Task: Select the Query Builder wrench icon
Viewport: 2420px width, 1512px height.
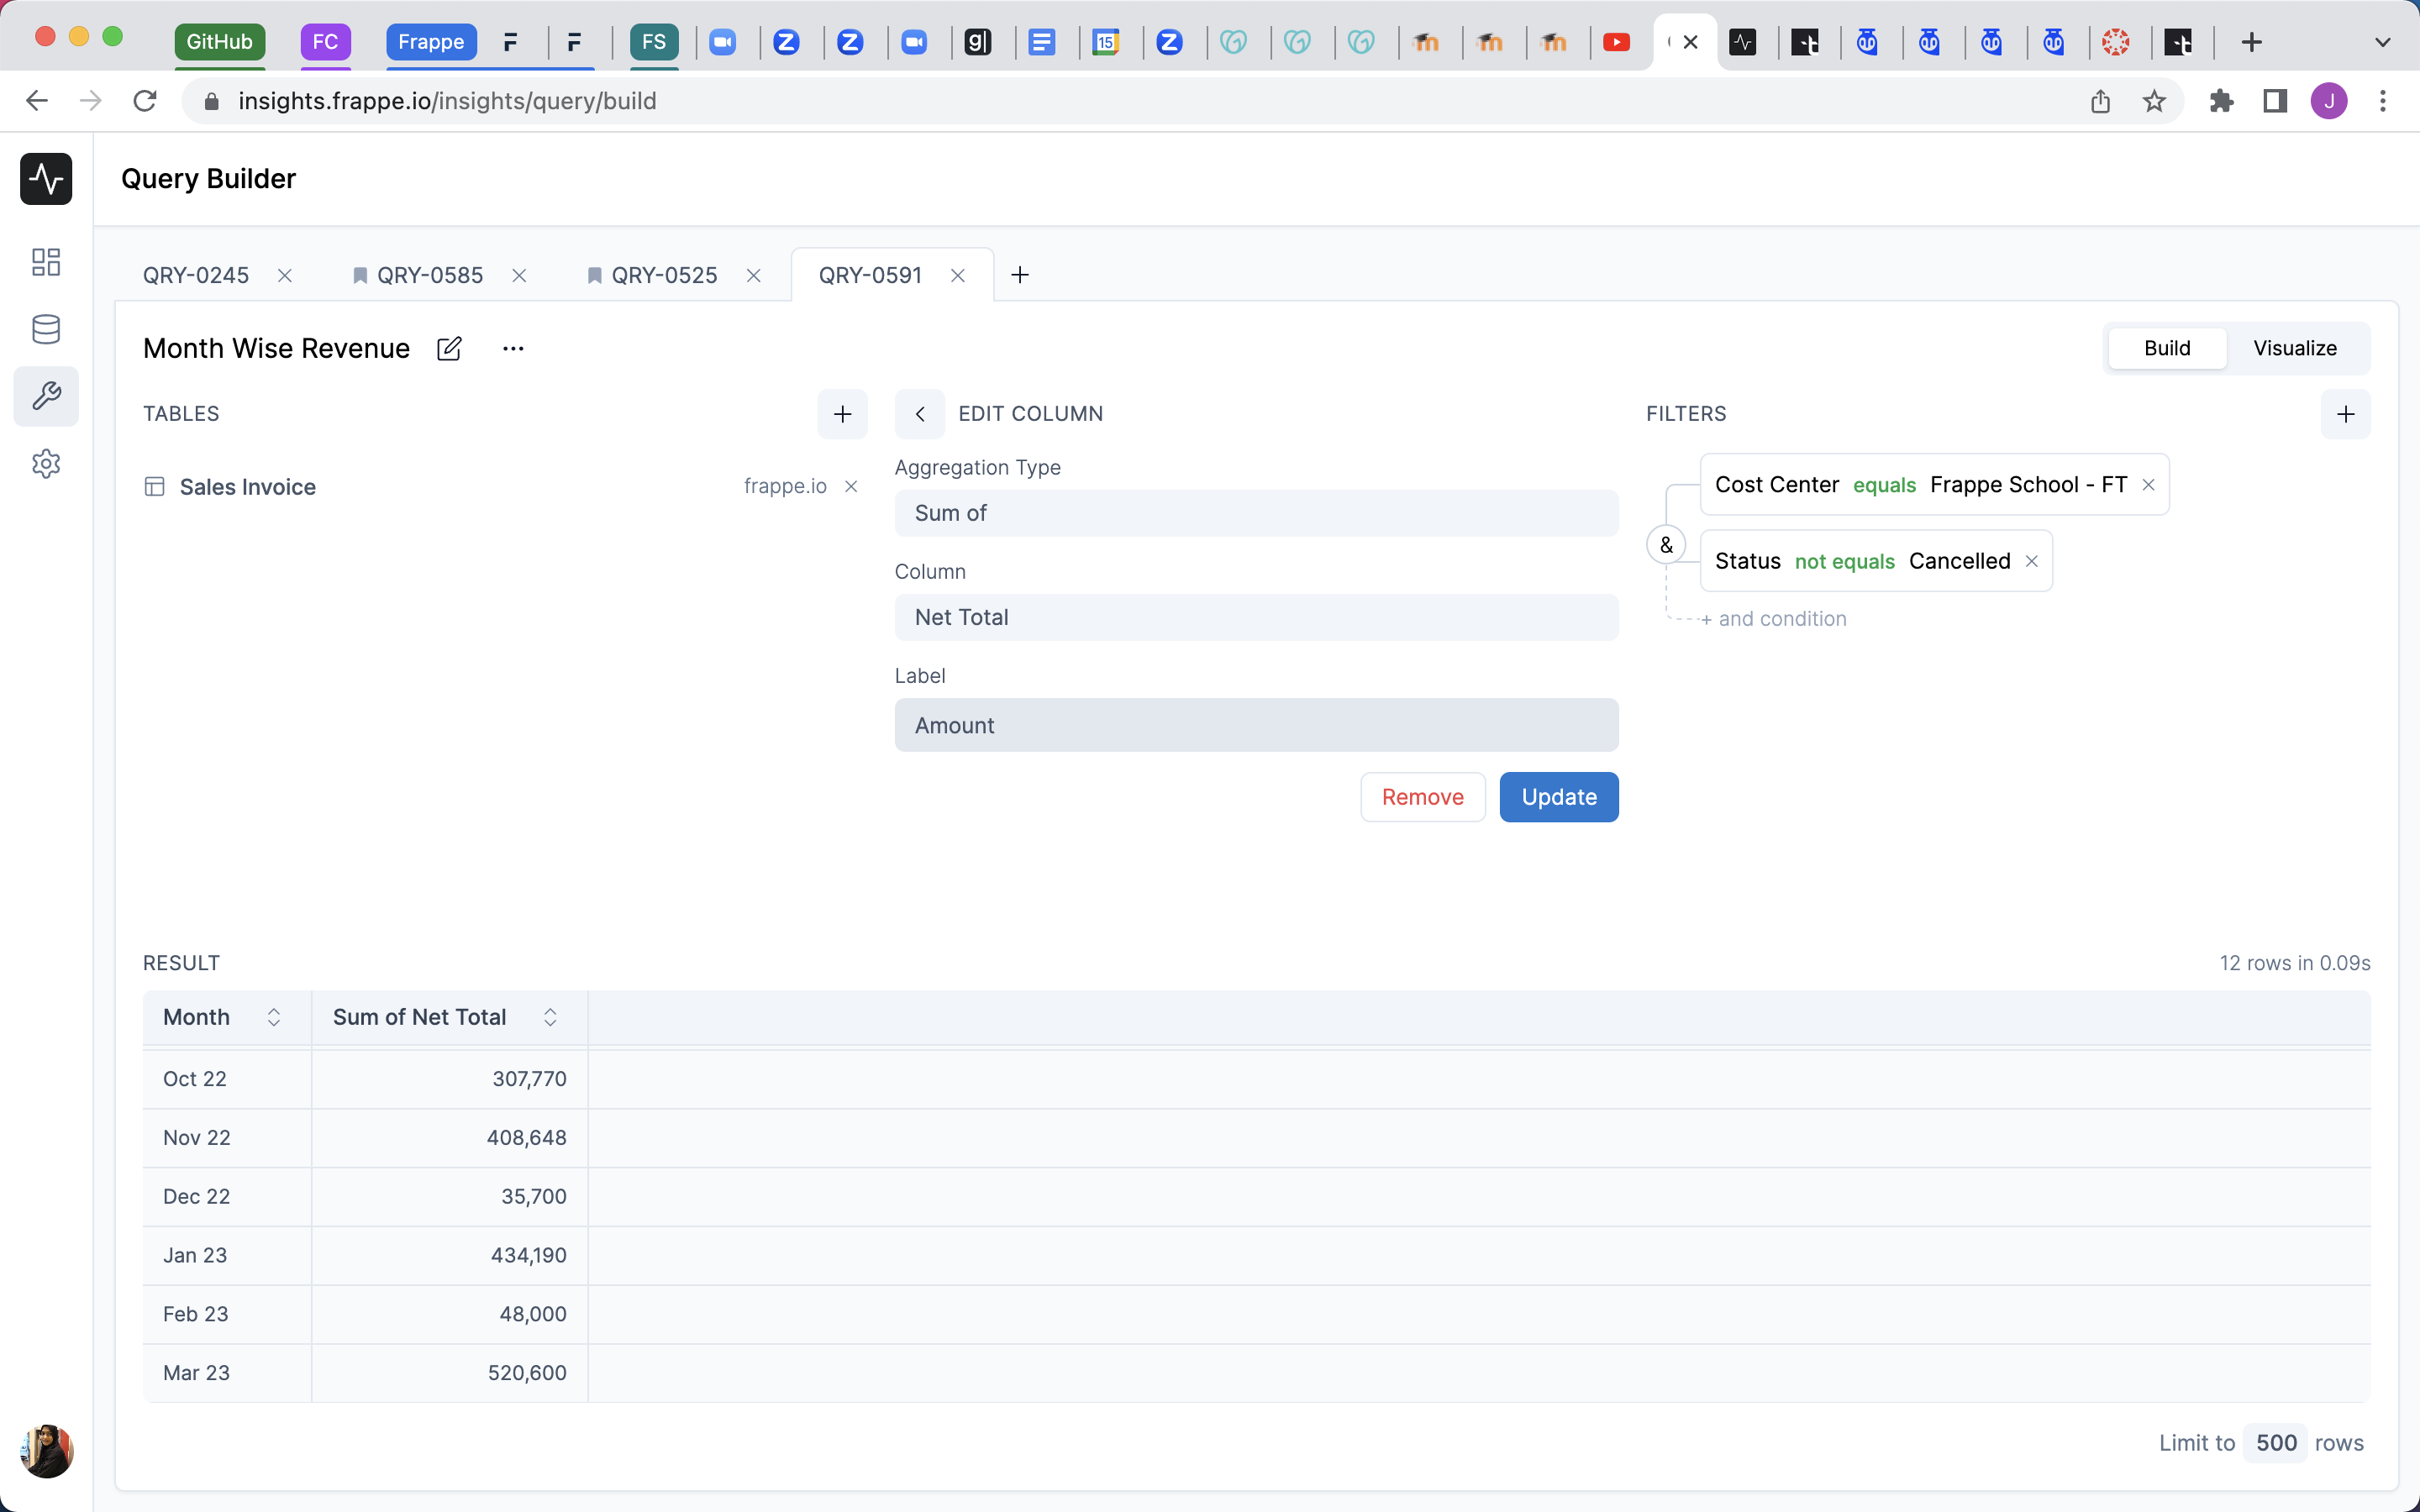Action: coord(46,396)
